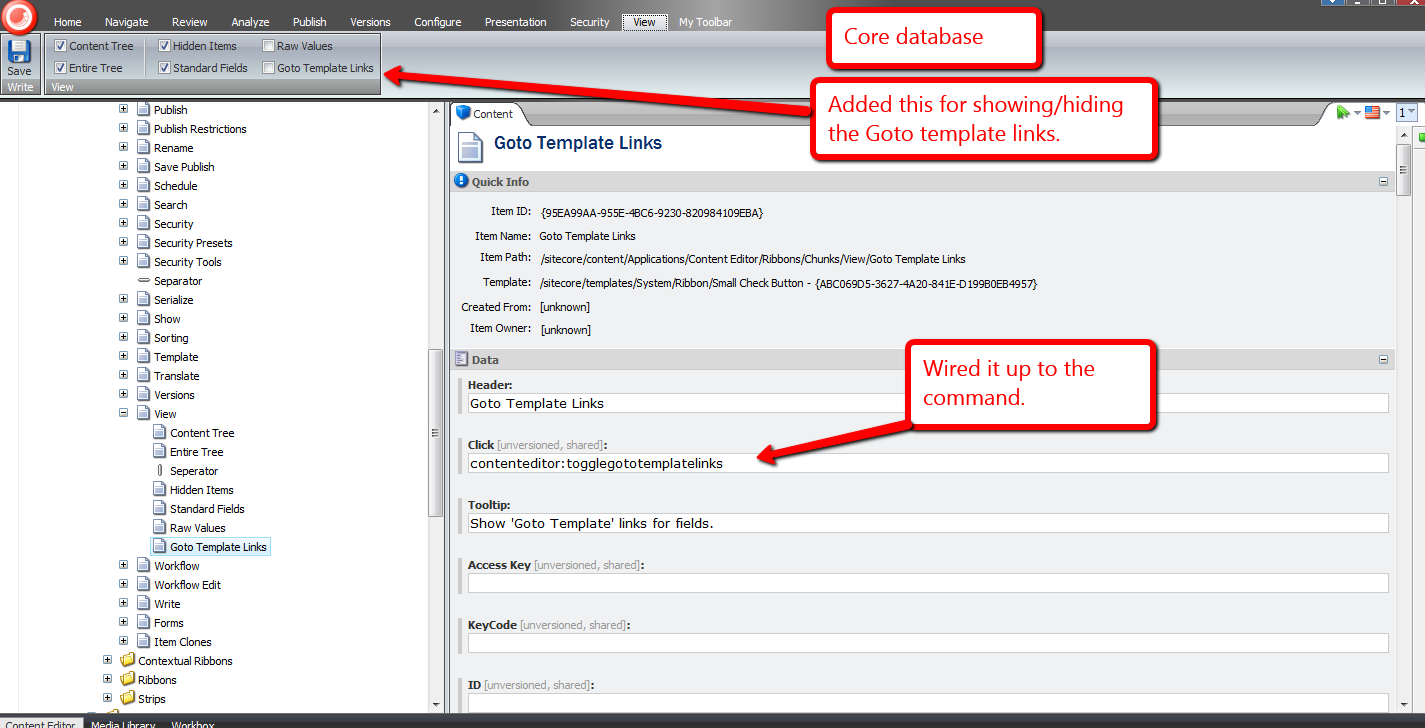This screenshot has width=1425, height=728.
Task: Click the Quick Info section icon
Action: pyautogui.click(x=461, y=181)
